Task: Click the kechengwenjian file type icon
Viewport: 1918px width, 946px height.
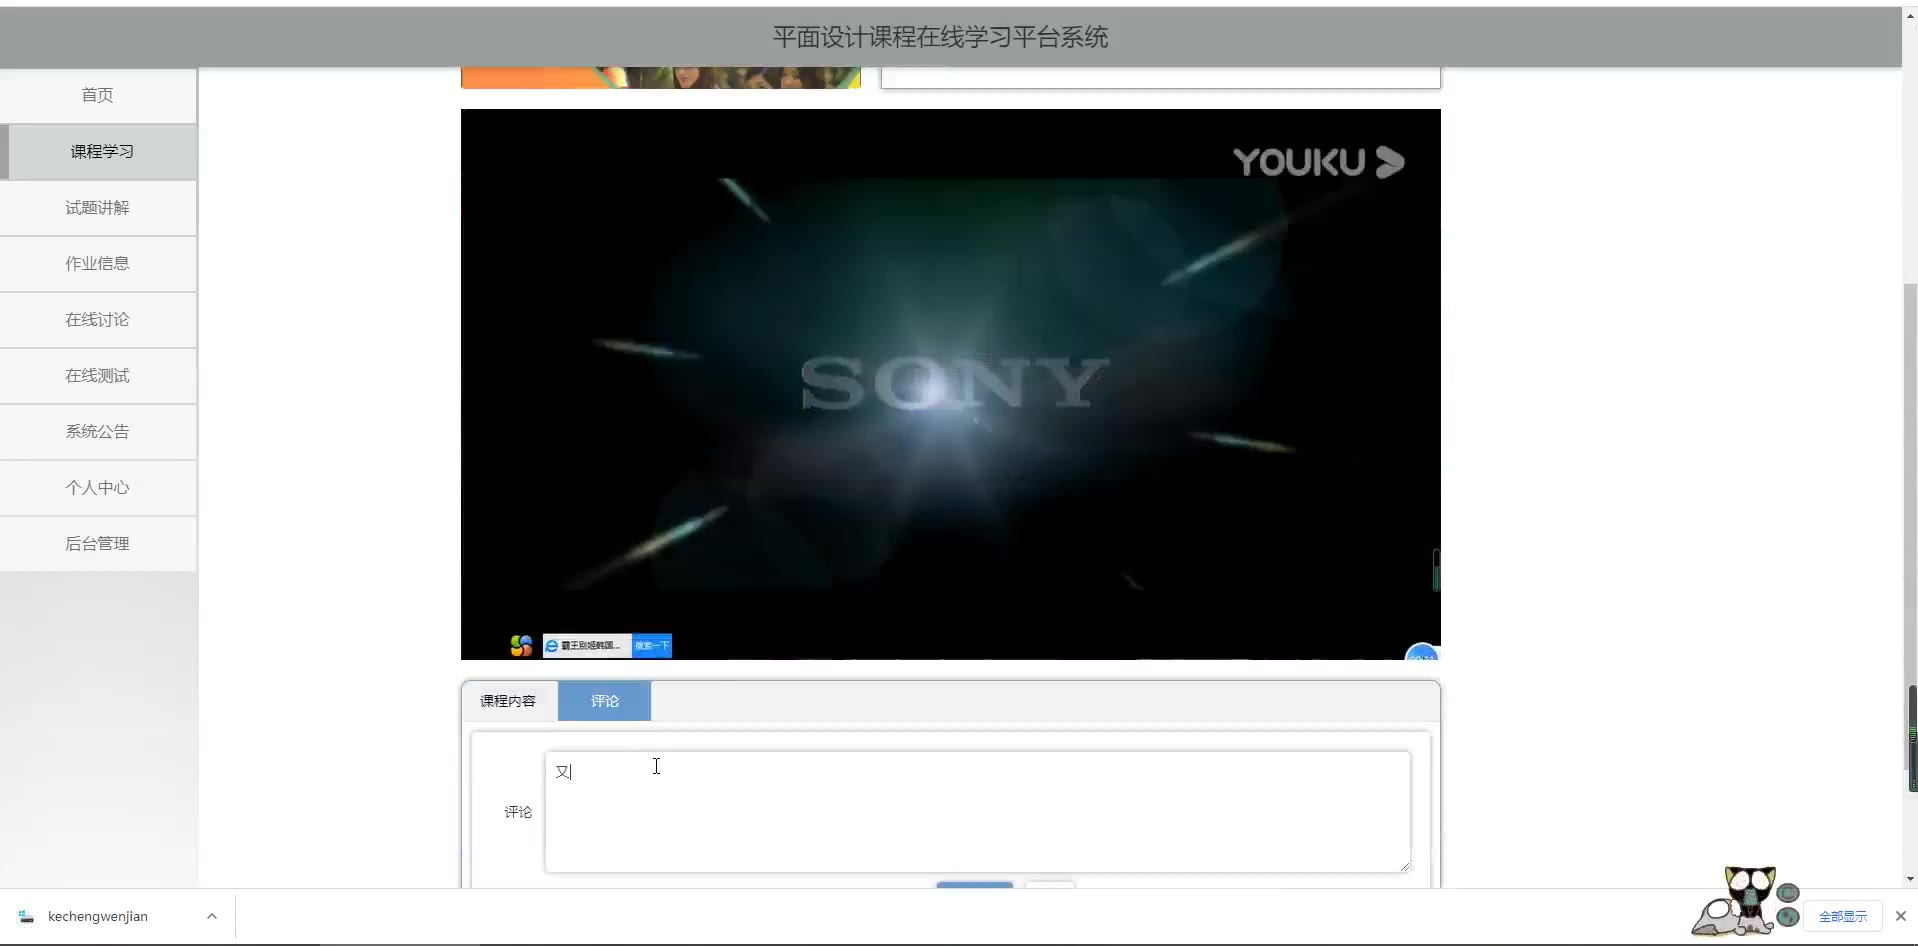Action: (27, 916)
